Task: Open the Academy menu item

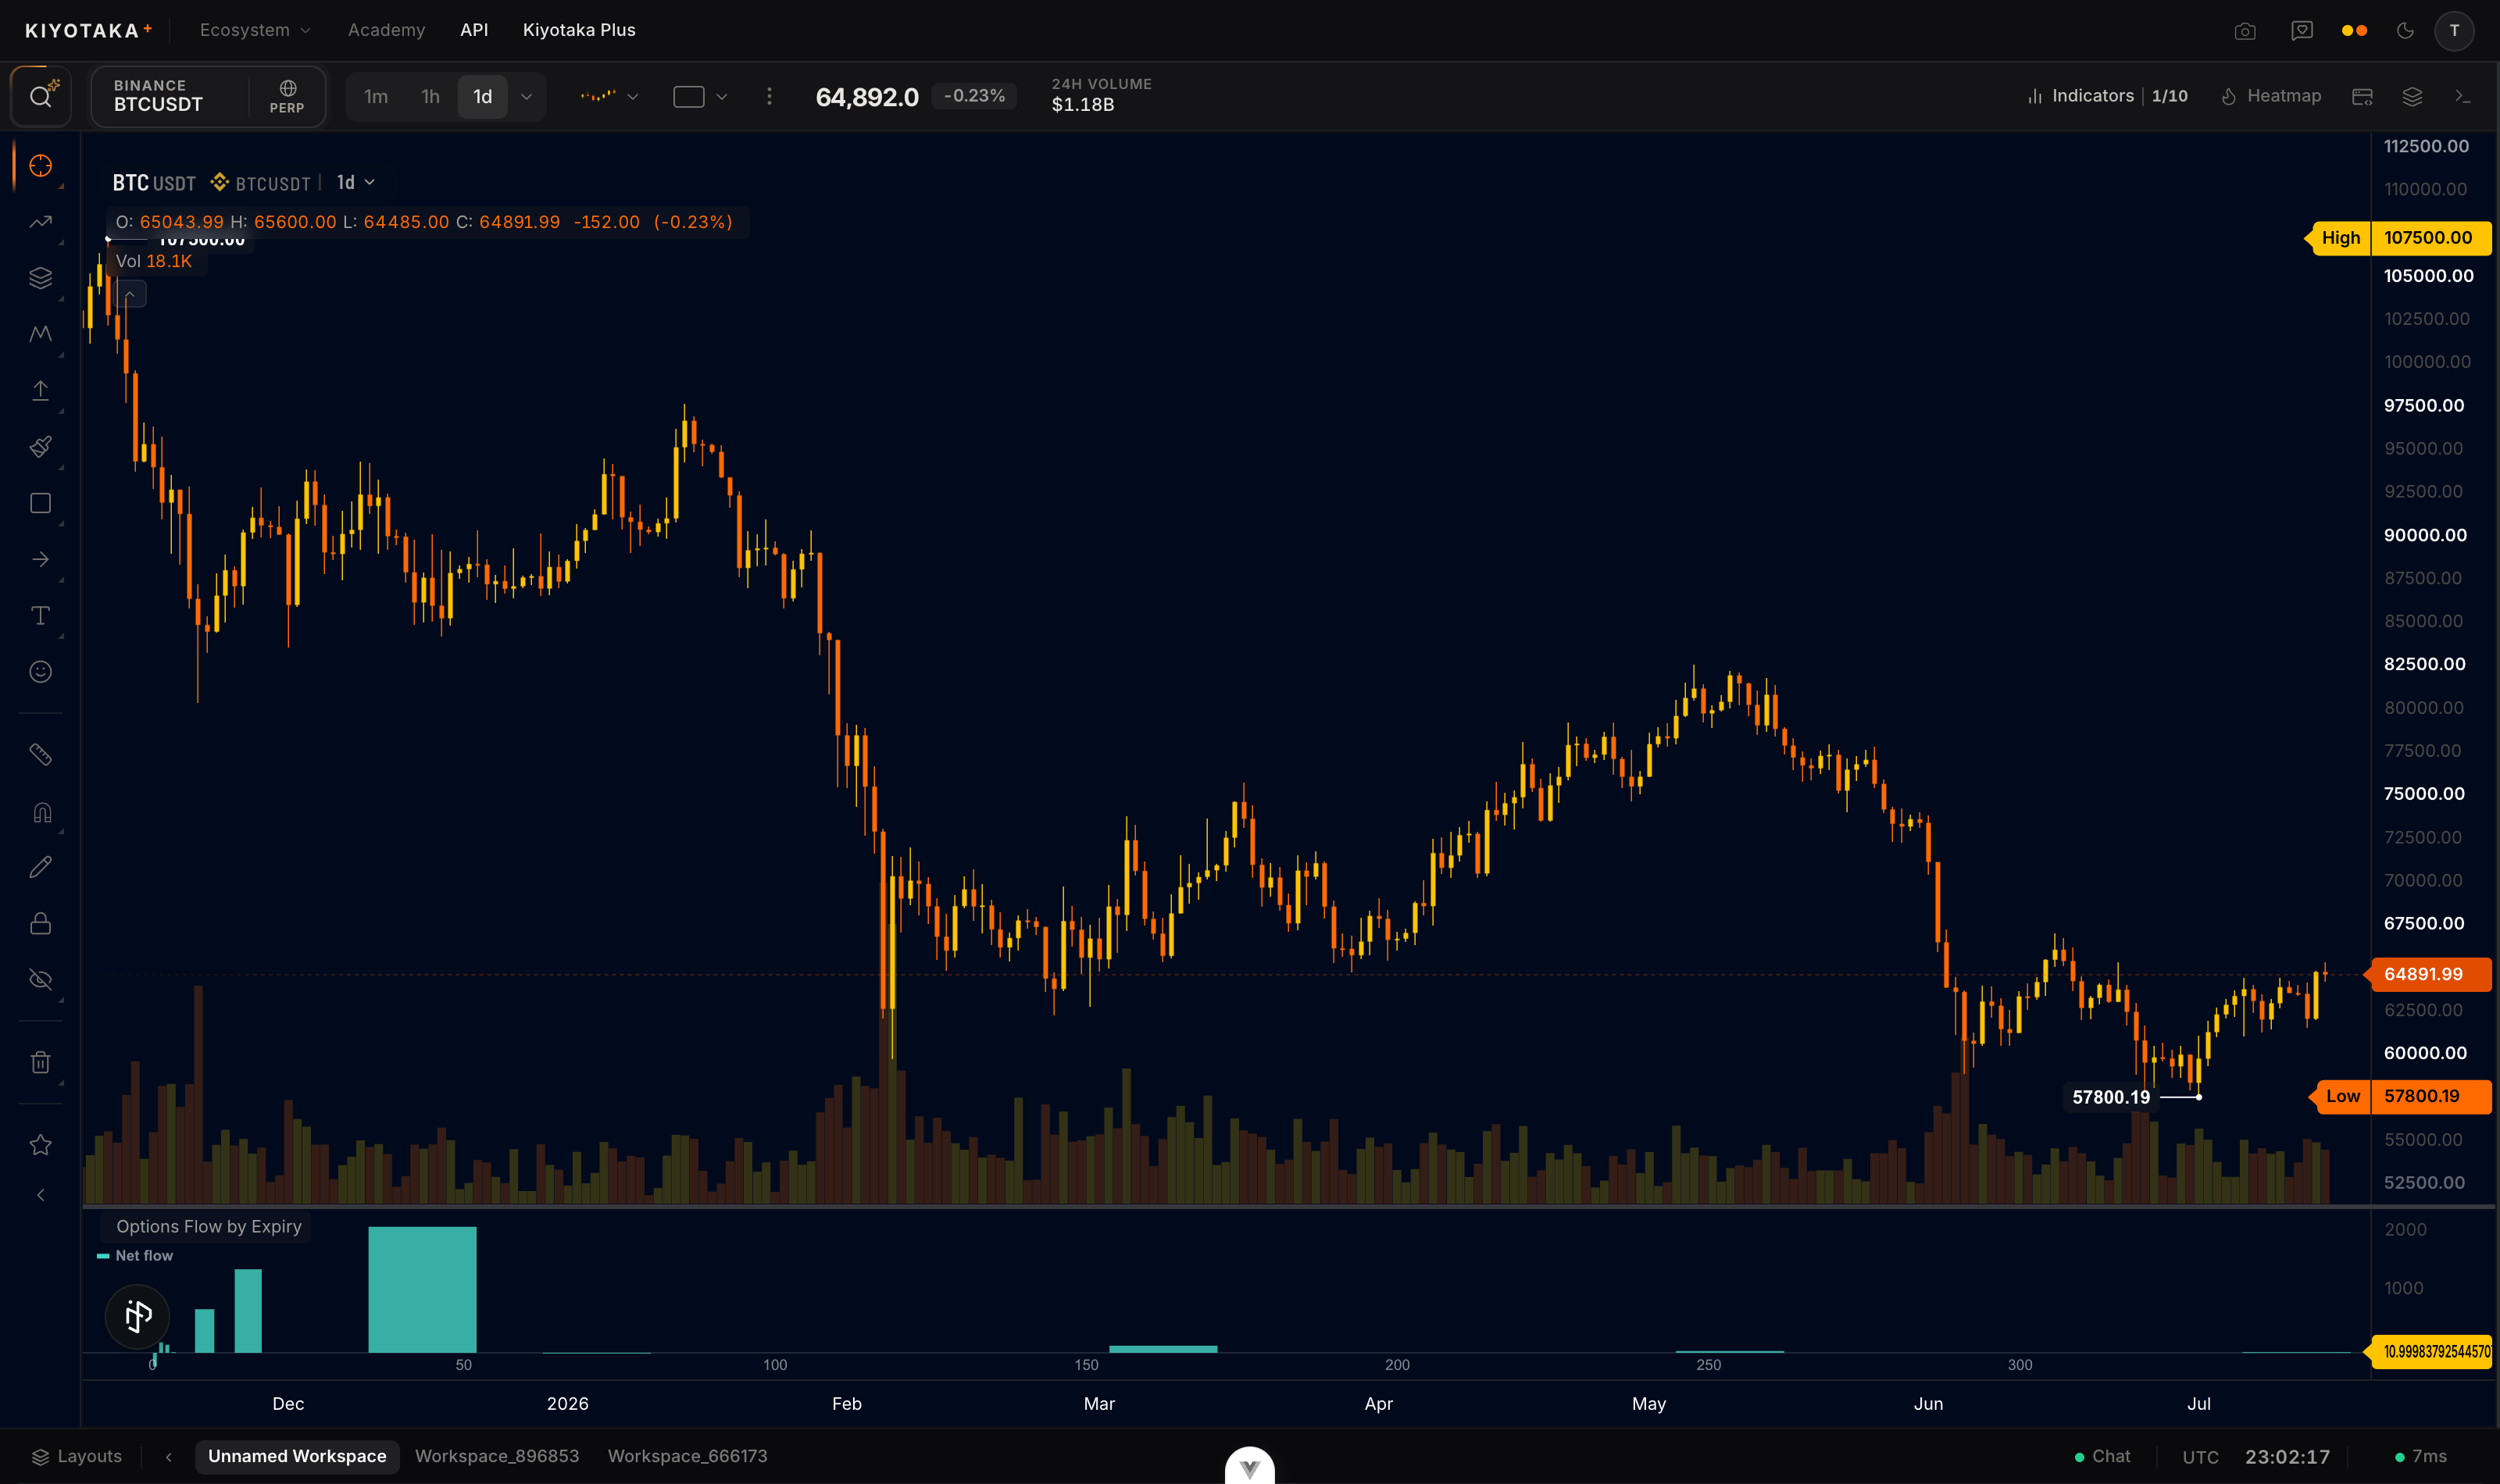Action: point(386,30)
